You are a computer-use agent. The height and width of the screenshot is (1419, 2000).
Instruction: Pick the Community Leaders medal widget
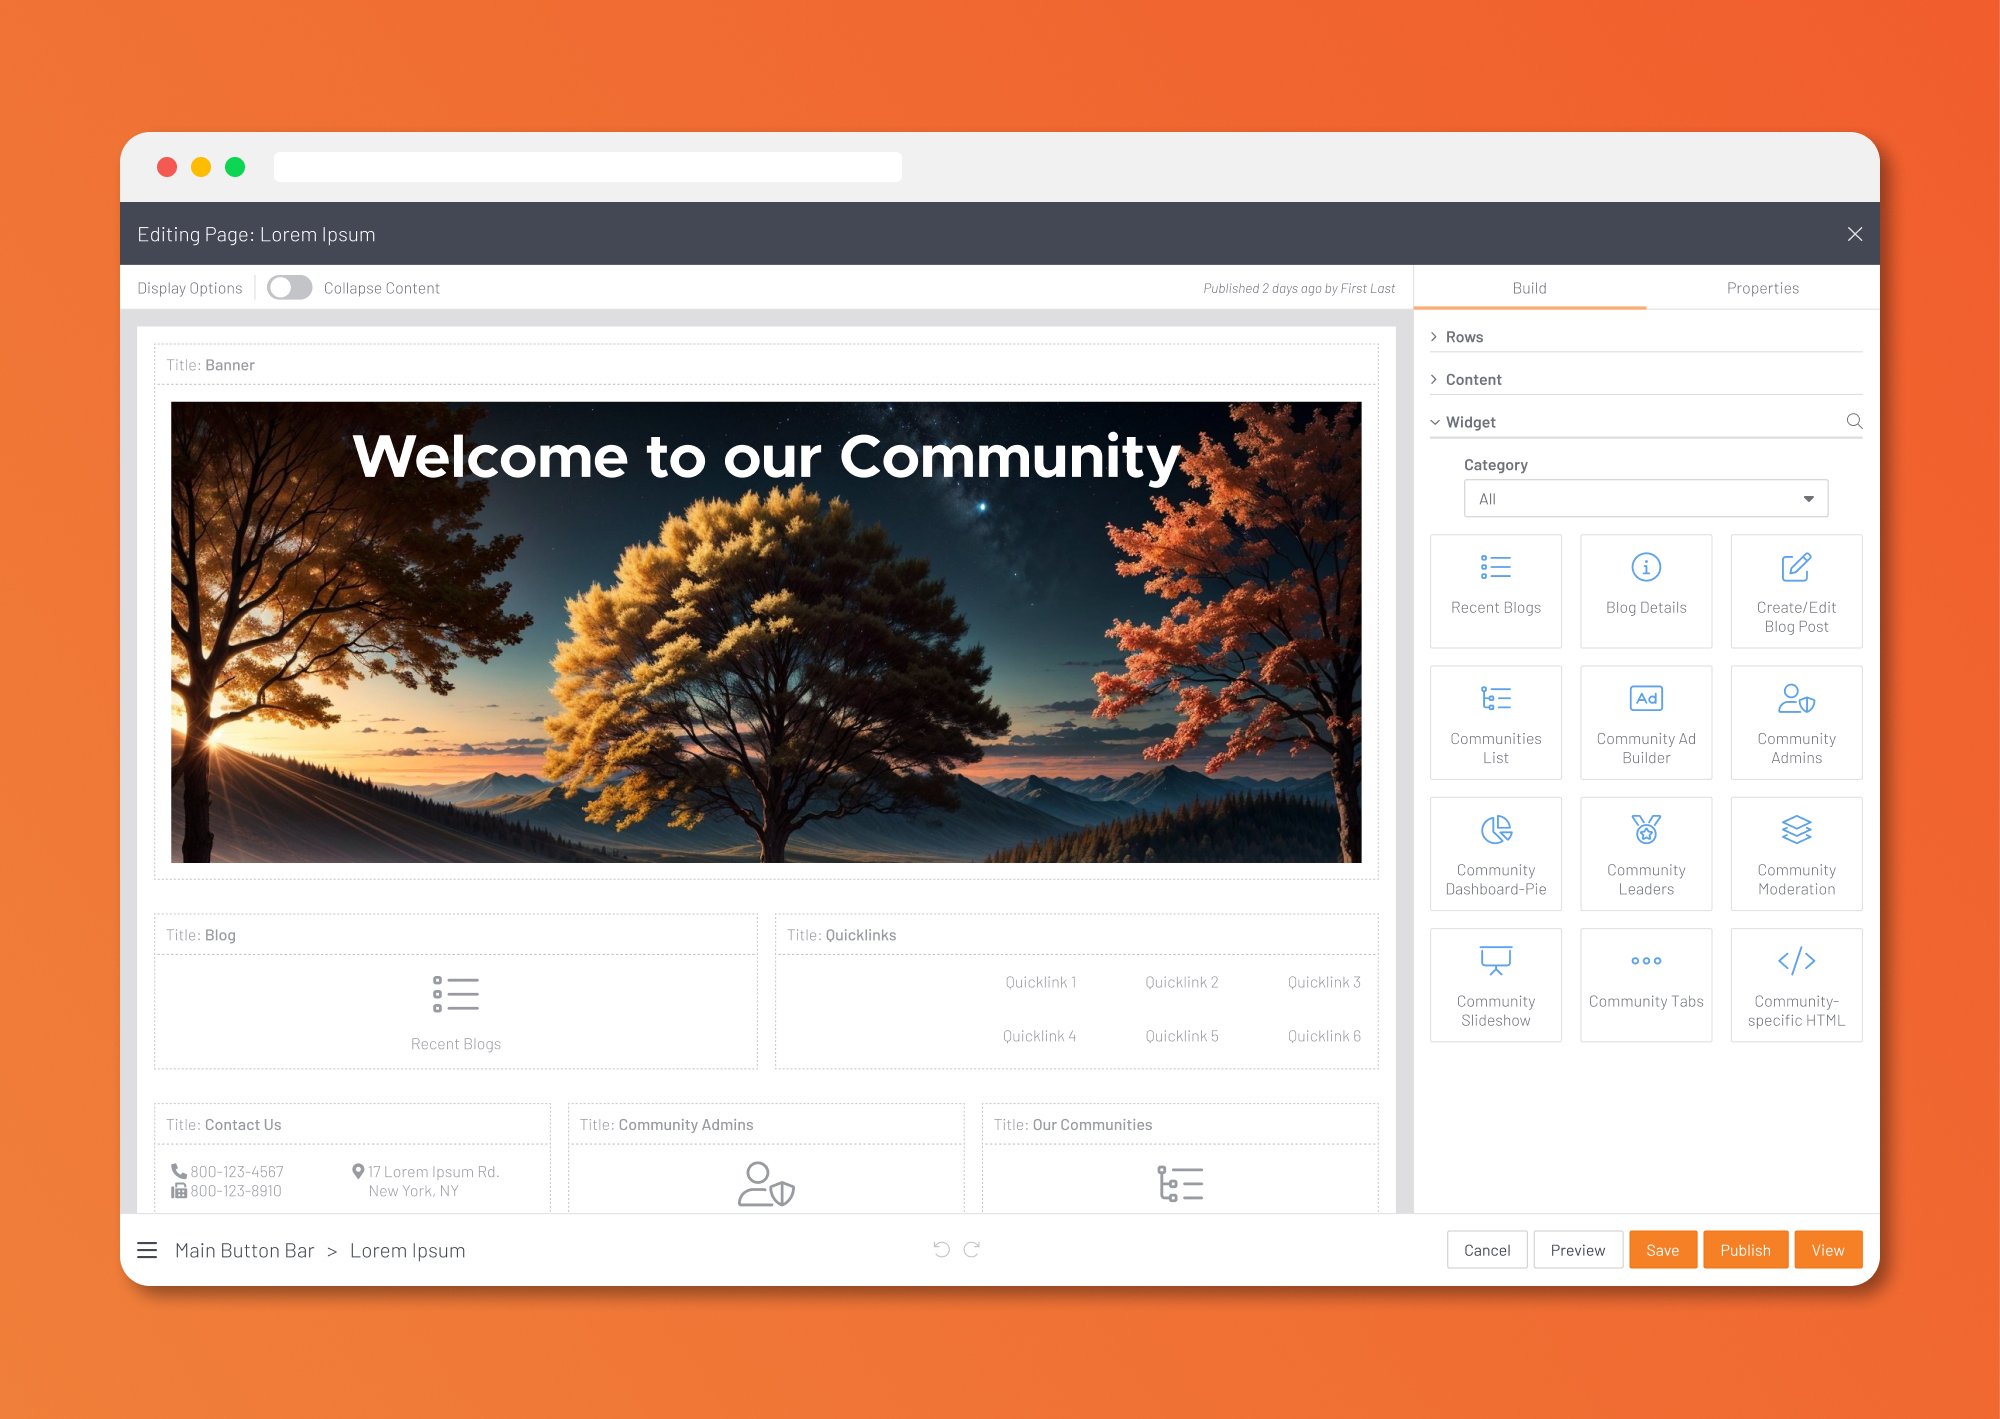(x=1645, y=853)
